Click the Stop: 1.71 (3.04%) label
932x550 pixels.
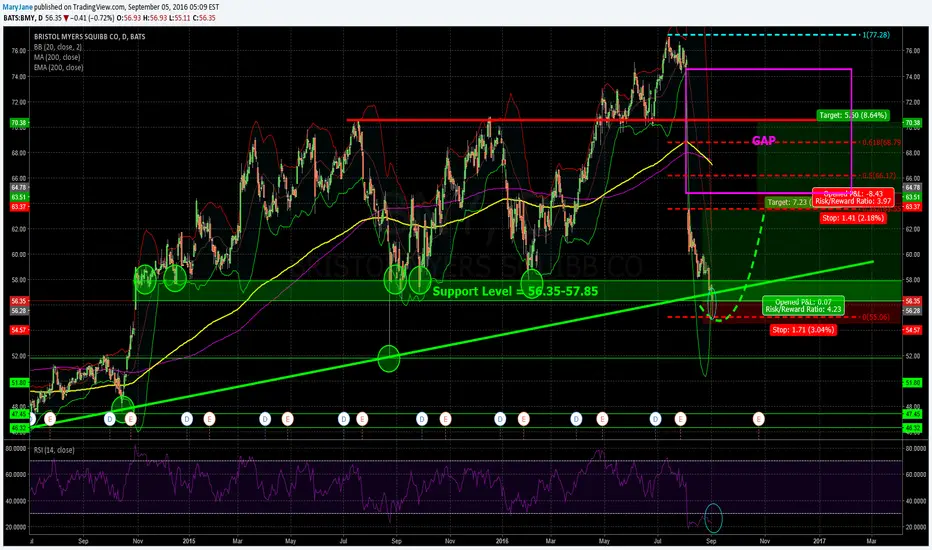tap(803, 329)
